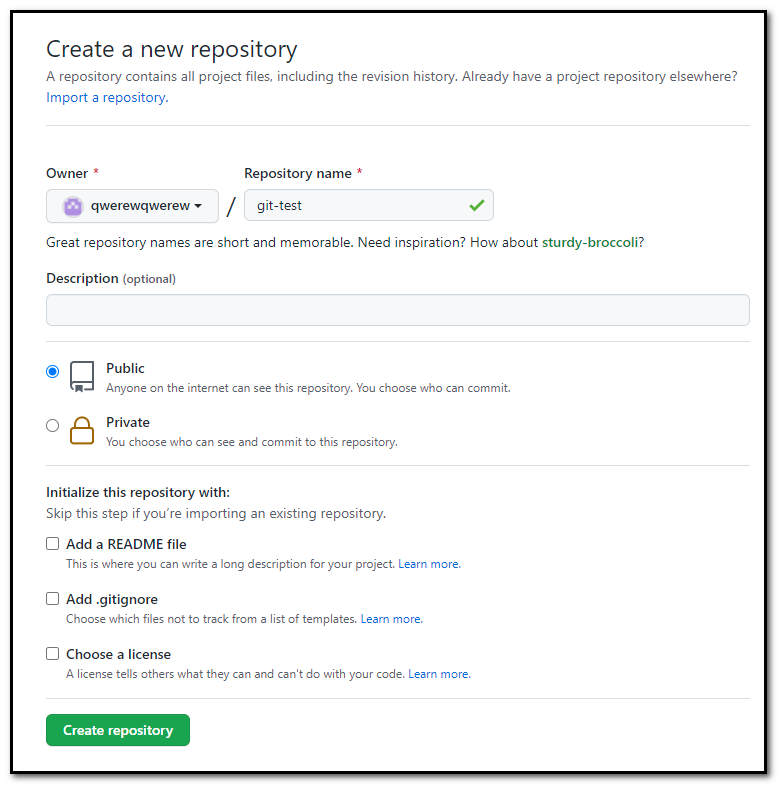Focus the Description input field

click(x=397, y=310)
